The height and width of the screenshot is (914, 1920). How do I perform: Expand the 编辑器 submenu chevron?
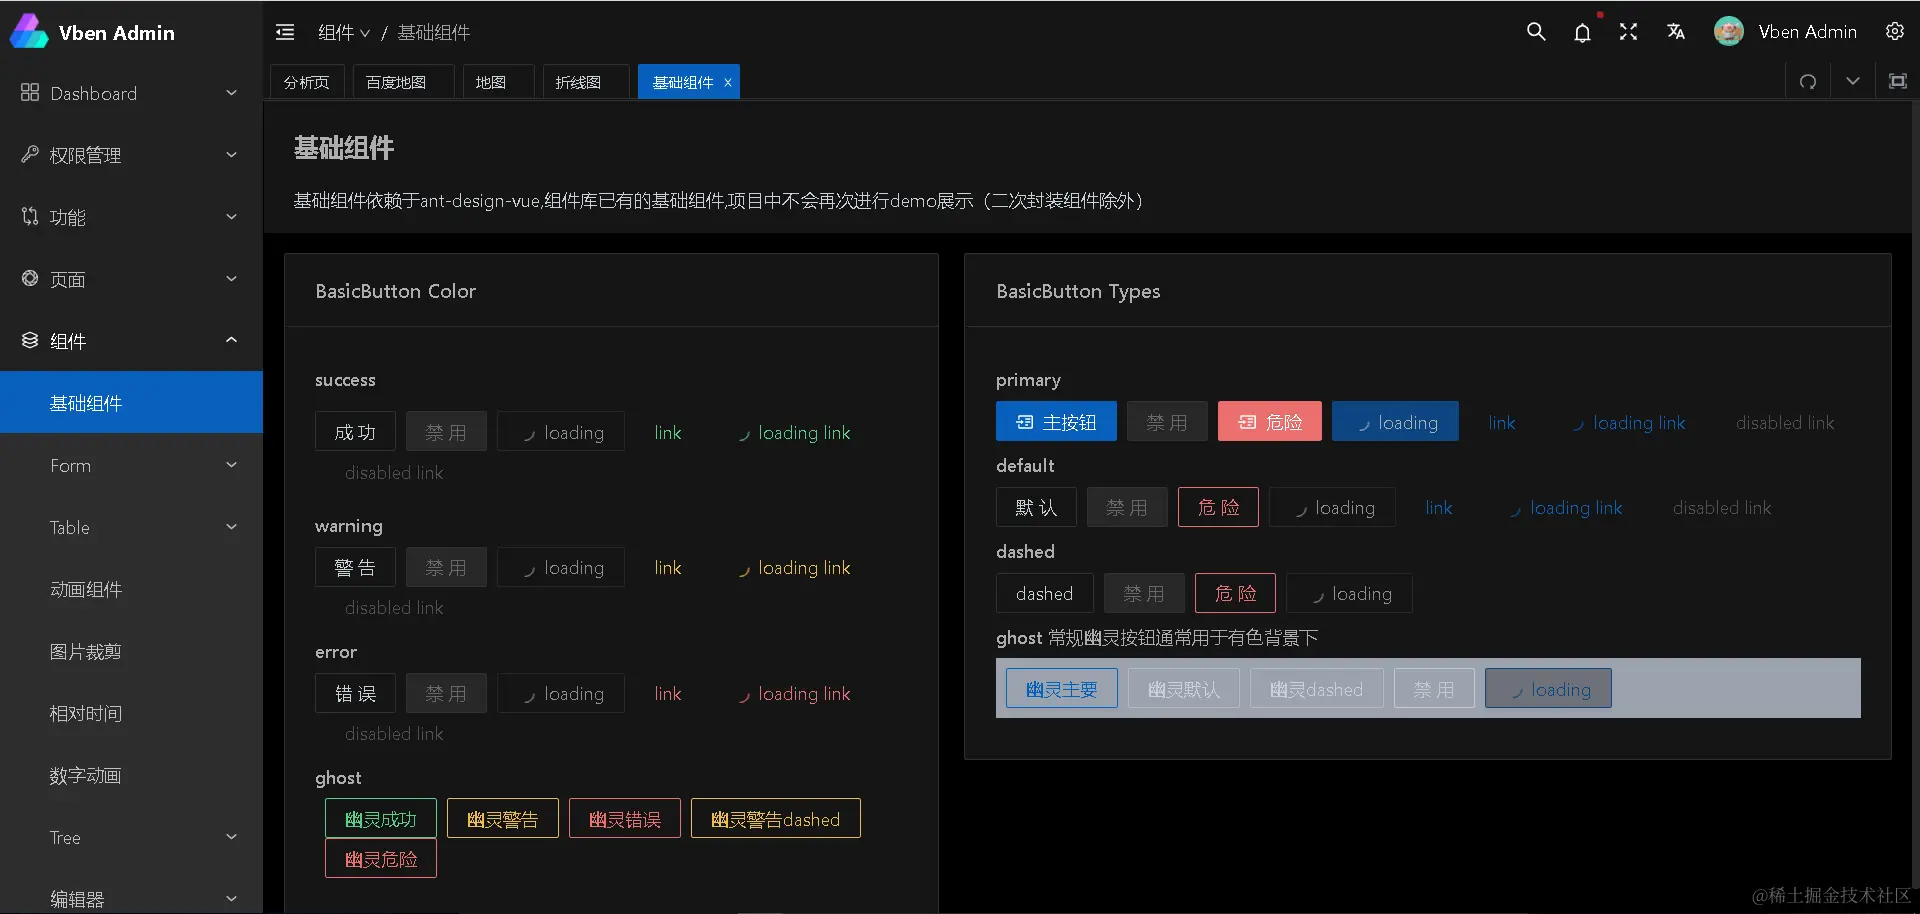(231, 899)
